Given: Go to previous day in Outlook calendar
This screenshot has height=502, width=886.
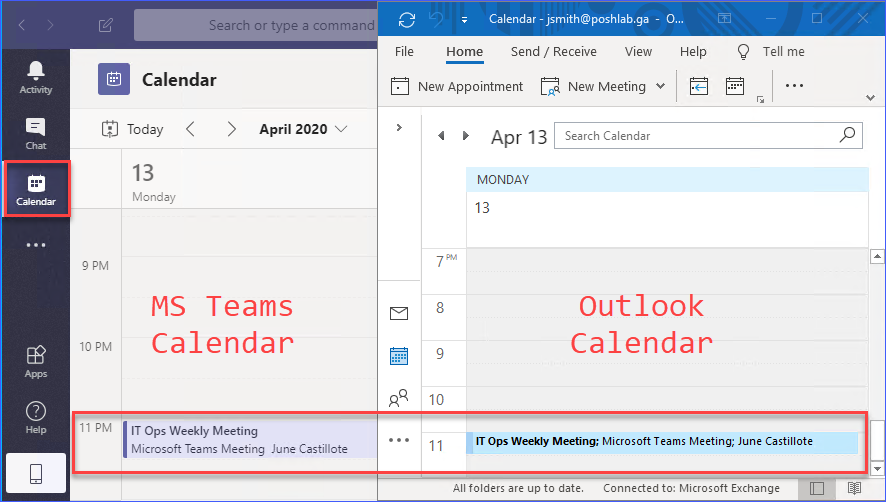Looking at the screenshot, I should pos(441,136).
